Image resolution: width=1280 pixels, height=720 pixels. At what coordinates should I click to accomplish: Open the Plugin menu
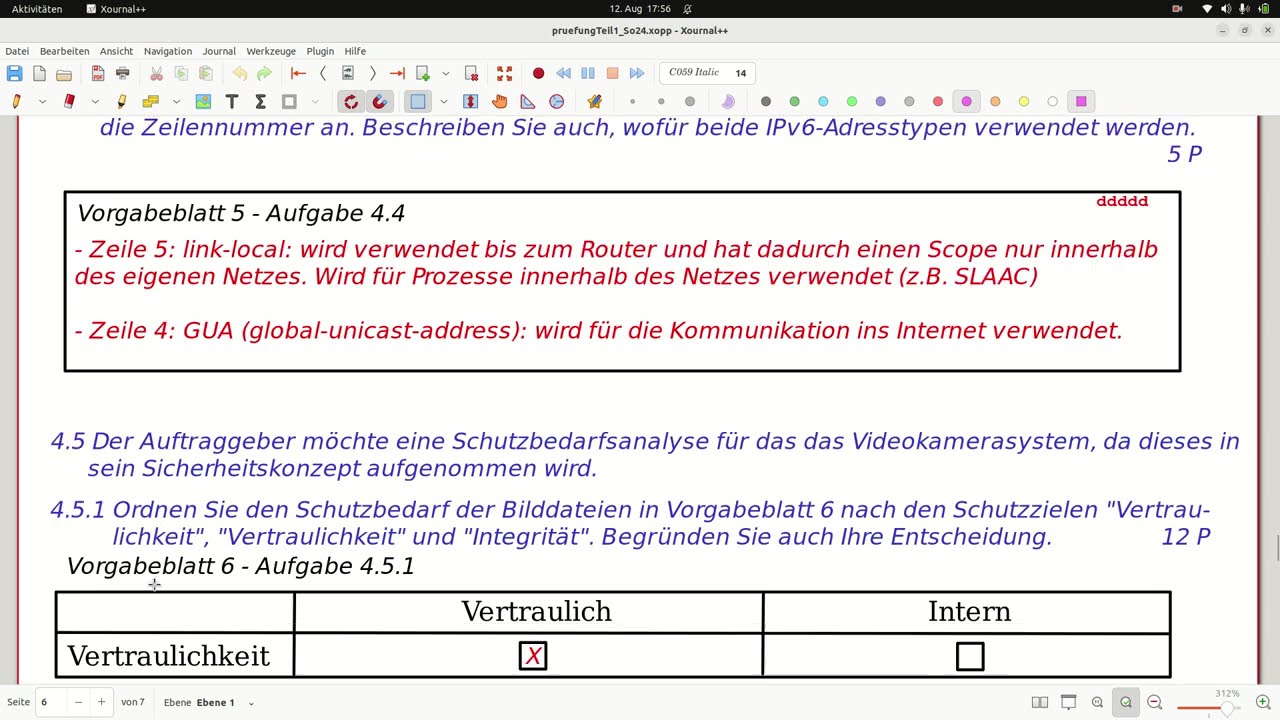click(320, 51)
